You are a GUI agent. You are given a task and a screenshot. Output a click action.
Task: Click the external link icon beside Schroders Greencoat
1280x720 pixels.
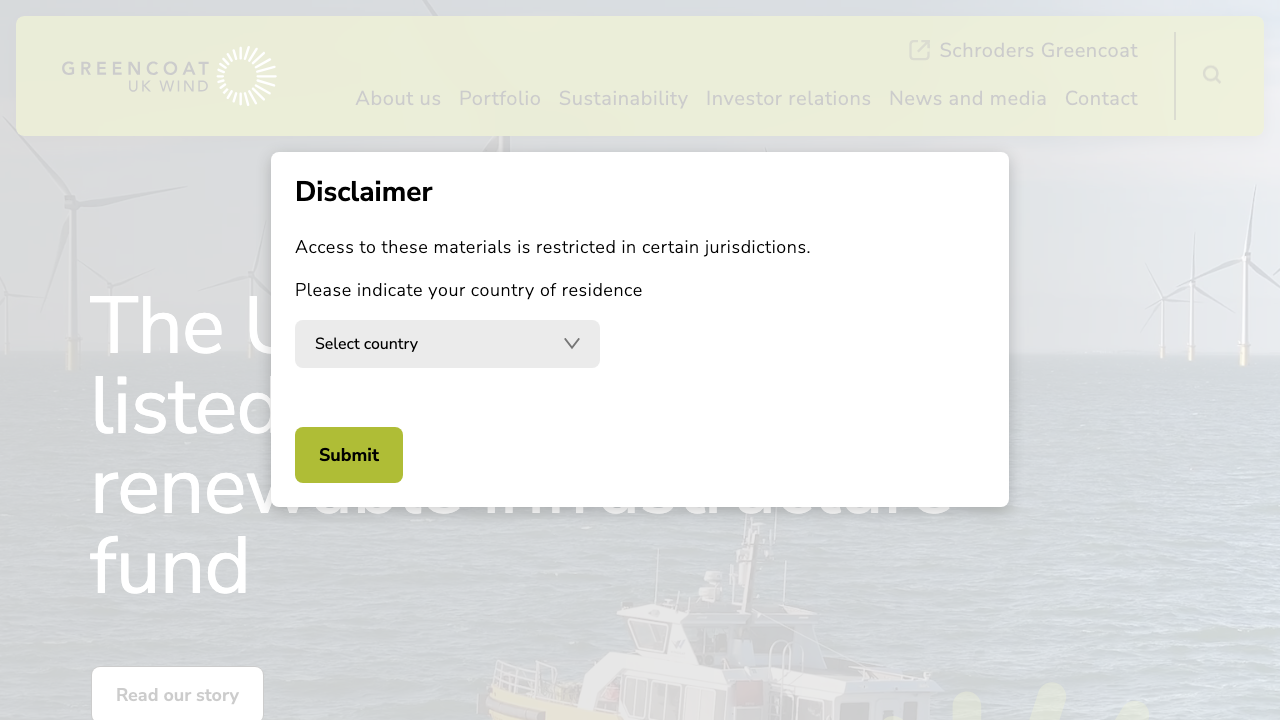click(919, 50)
